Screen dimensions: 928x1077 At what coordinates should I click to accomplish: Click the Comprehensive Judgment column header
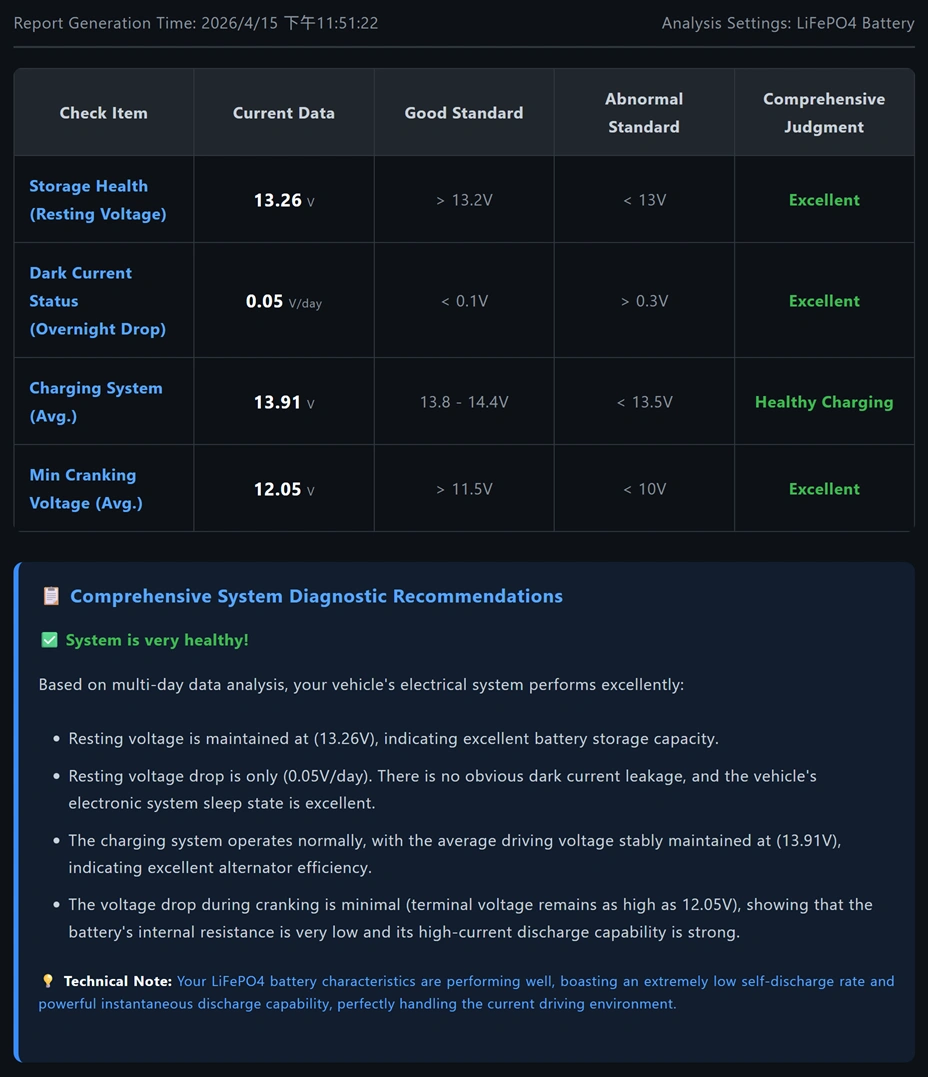click(824, 113)
